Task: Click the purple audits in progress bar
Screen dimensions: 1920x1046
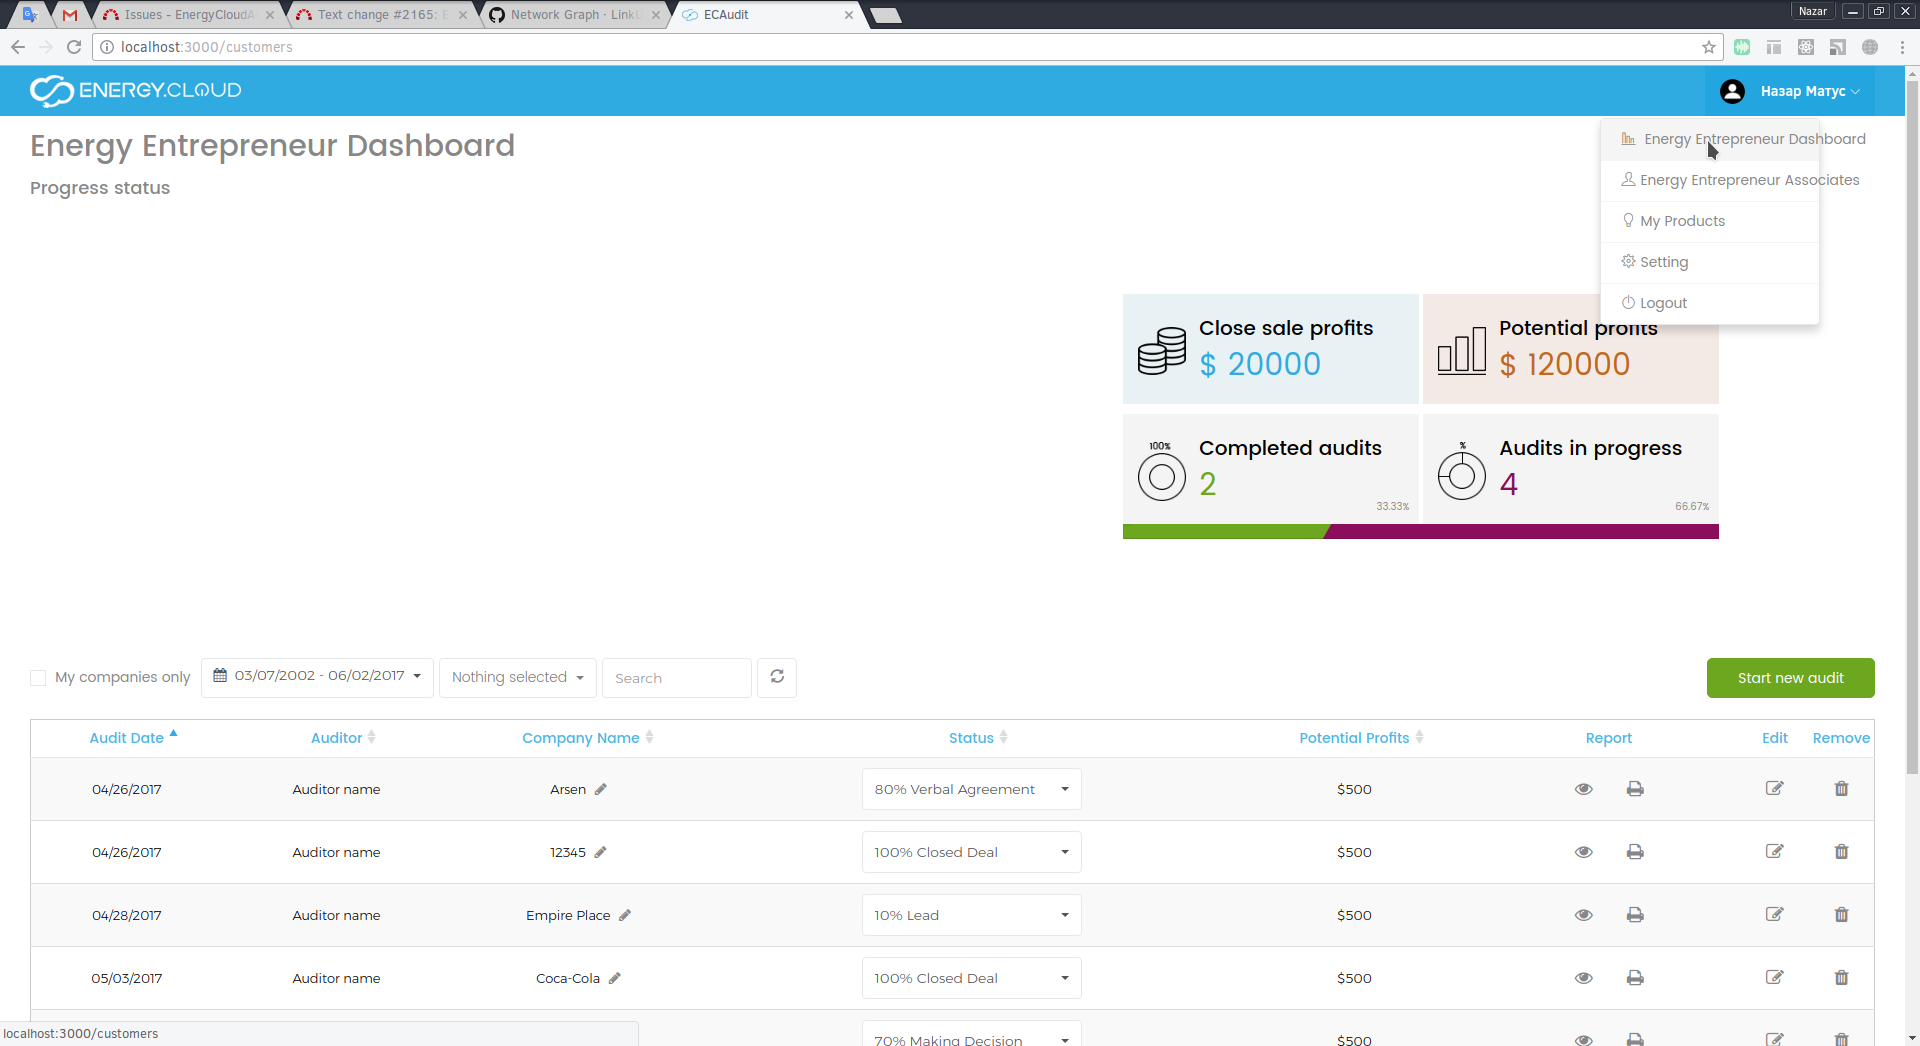Action: coord(1522,532)
